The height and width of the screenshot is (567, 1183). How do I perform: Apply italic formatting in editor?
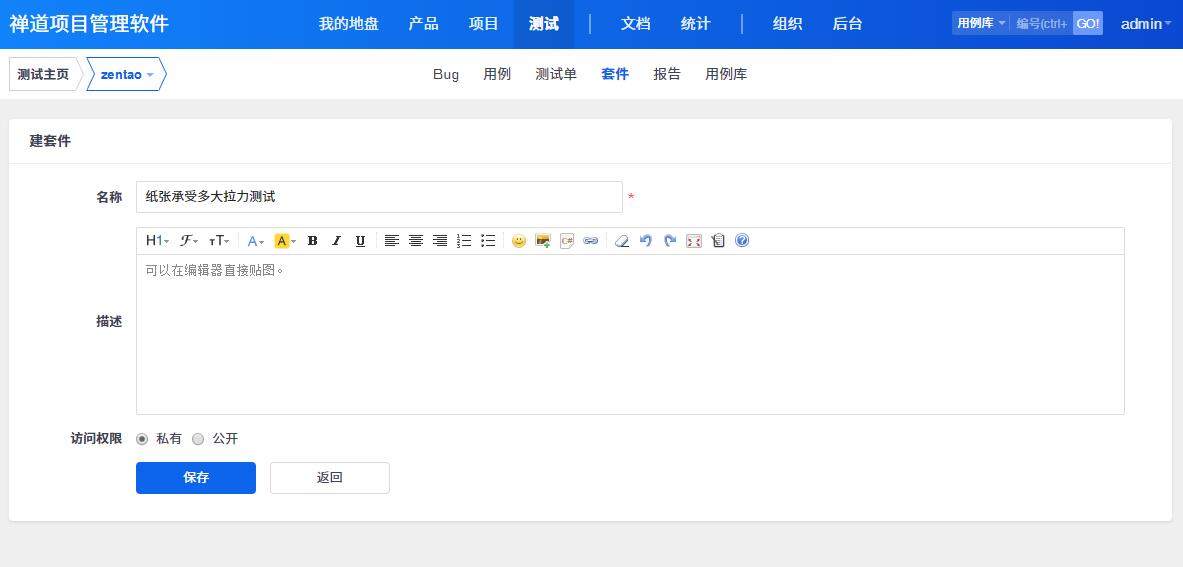click(x=336, y=241)
